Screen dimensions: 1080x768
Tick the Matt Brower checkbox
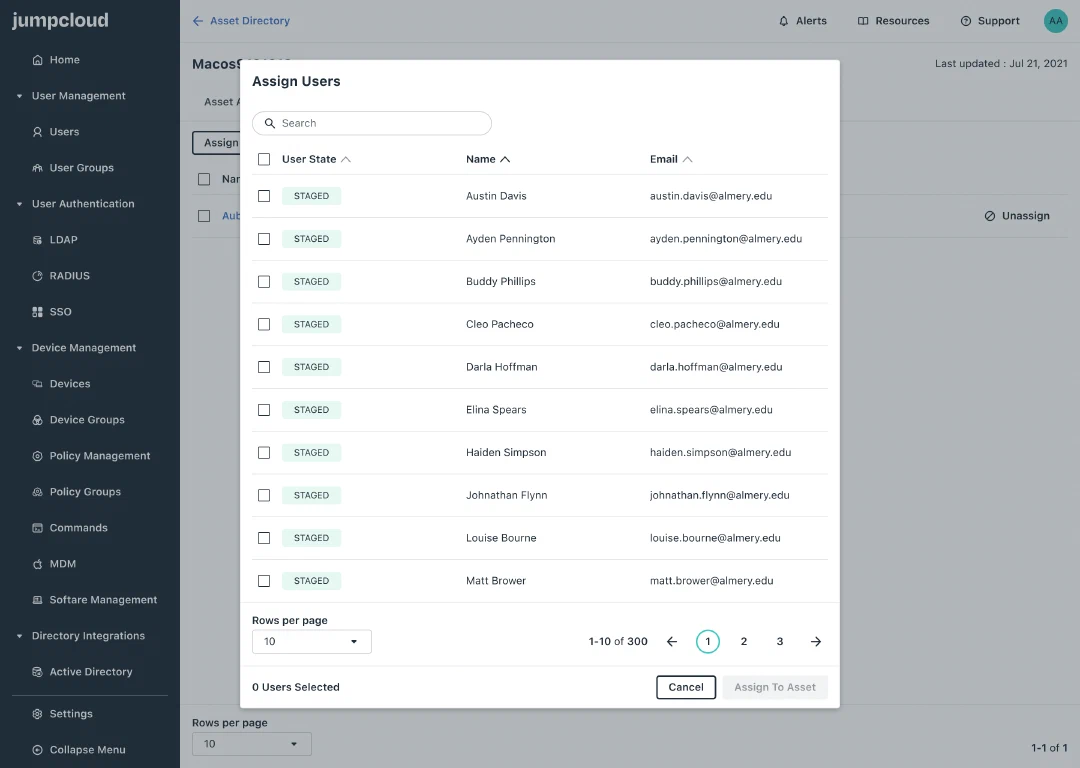pos(264,581)
